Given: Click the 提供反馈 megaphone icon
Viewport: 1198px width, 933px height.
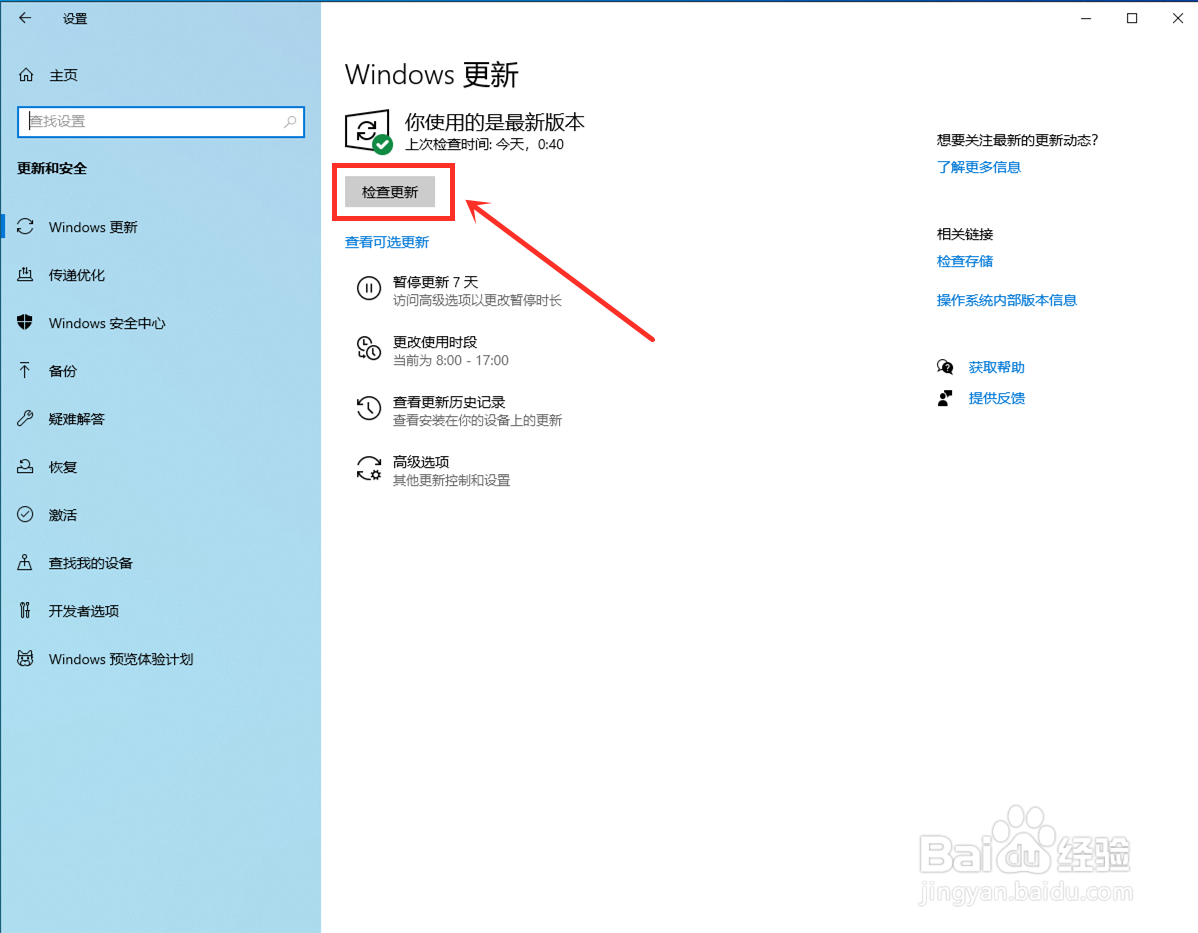Looking at the screenshot, I should pos(944,397).
